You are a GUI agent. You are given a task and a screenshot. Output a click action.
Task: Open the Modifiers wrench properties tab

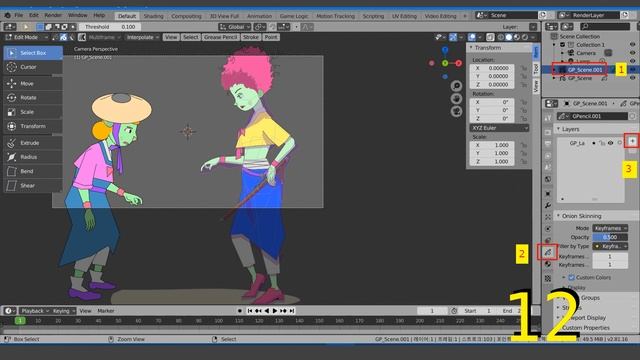coord(548,205)
